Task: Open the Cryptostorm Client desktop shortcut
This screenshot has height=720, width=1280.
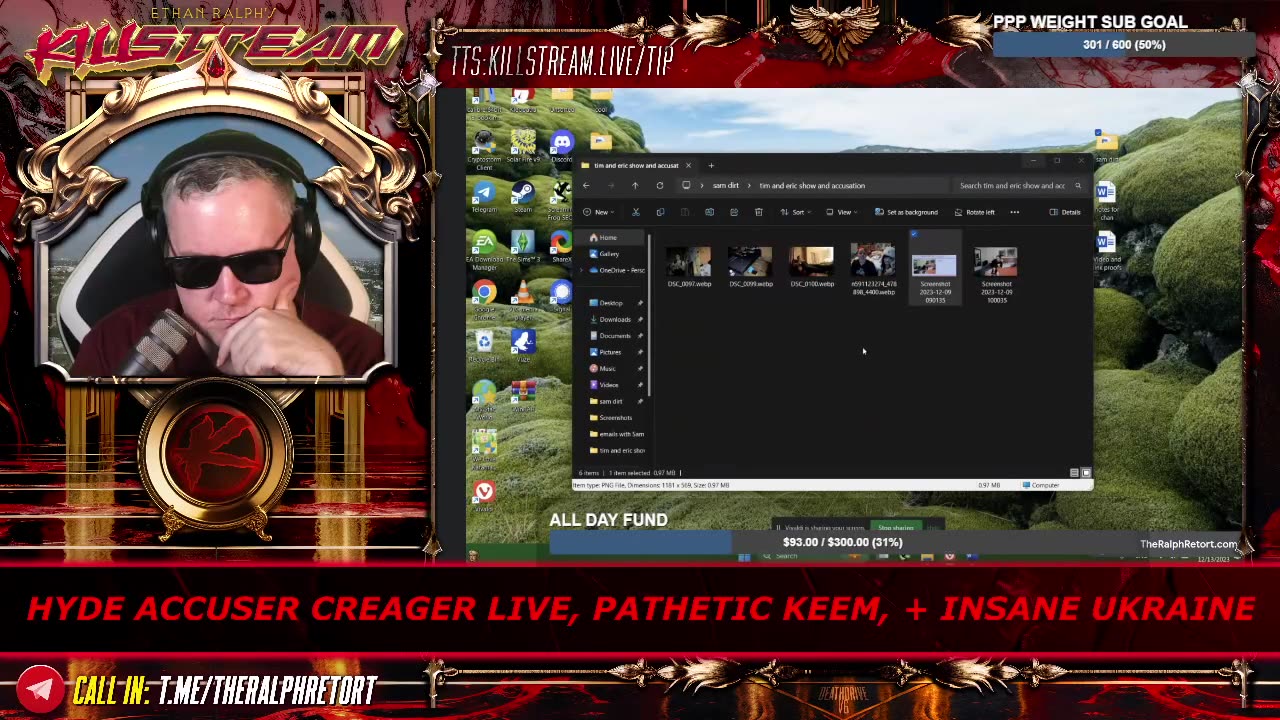Action: [484, 150]
